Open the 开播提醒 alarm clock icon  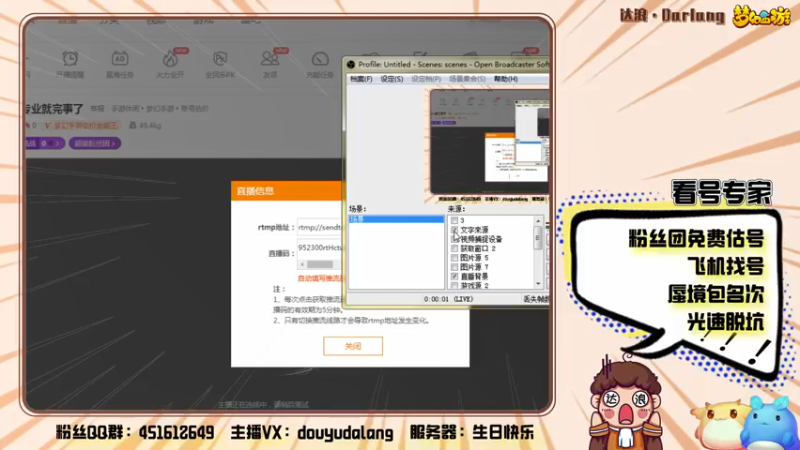[70, 59]
